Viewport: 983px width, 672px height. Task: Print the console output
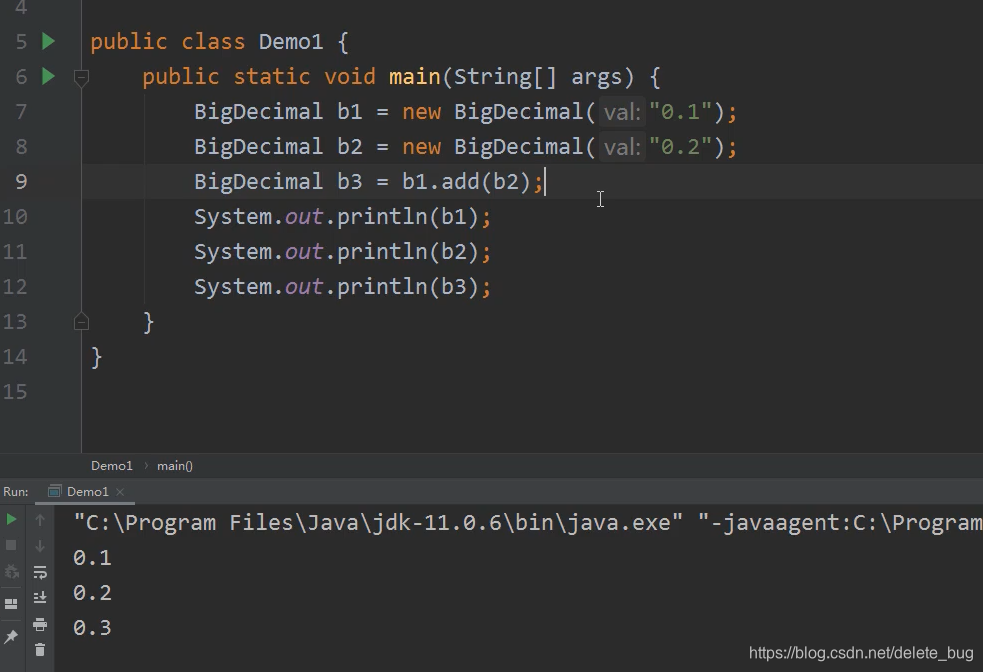coord(40,624)
